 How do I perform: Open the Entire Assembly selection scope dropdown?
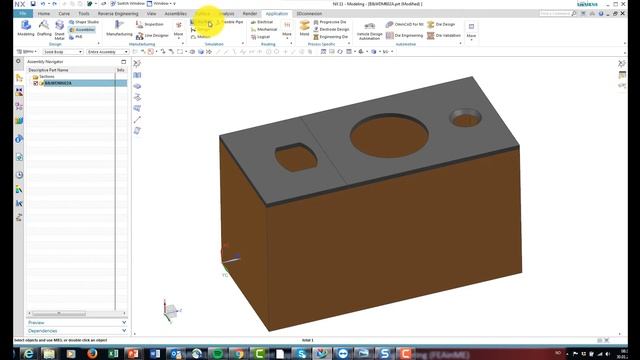point(108,52)
